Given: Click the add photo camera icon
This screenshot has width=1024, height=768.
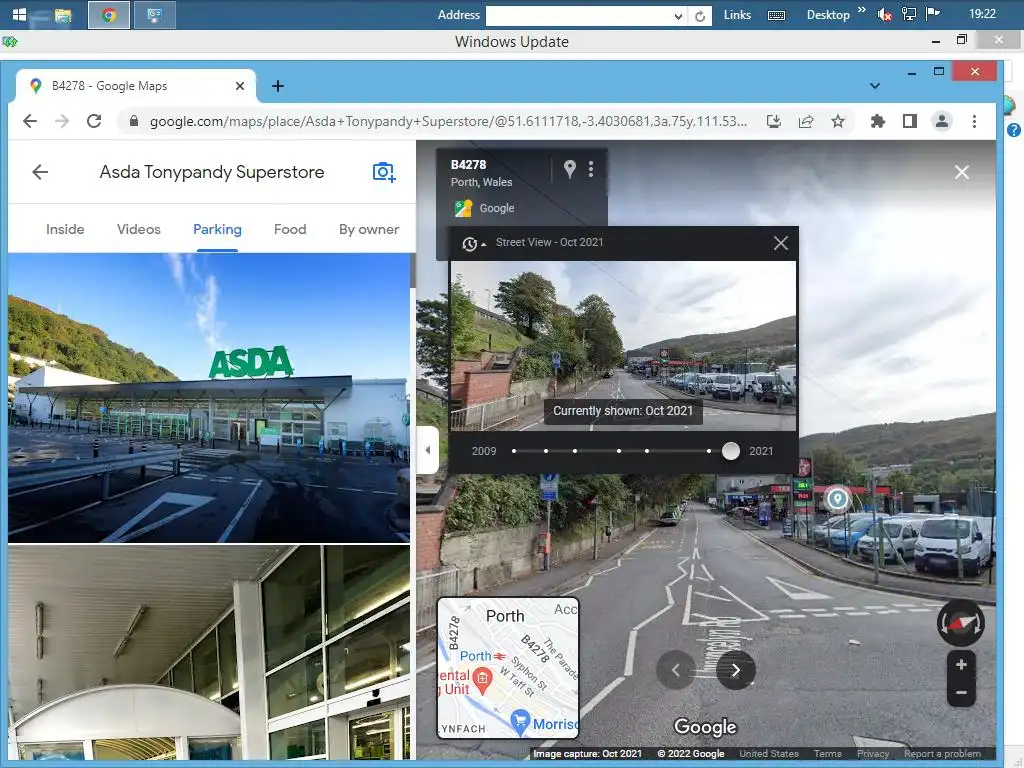Looking at the screenshot, I should pyautogui.click(x=384, y=172).
